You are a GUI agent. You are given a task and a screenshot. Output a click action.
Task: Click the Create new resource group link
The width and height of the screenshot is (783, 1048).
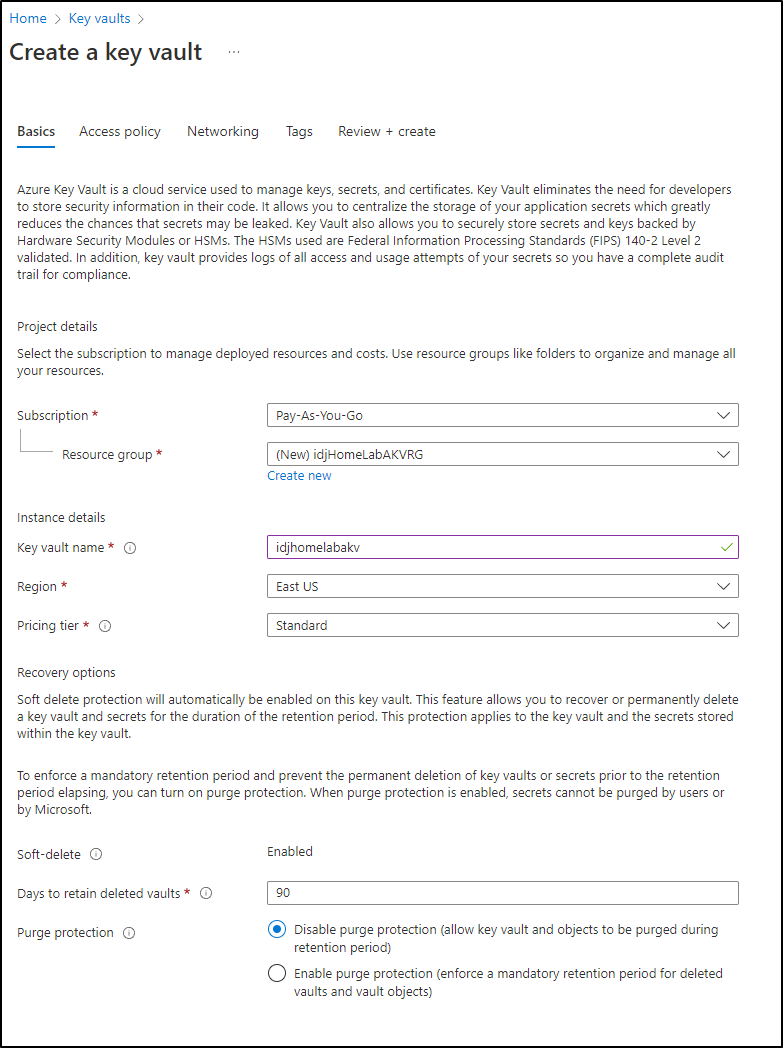point(299,476)
